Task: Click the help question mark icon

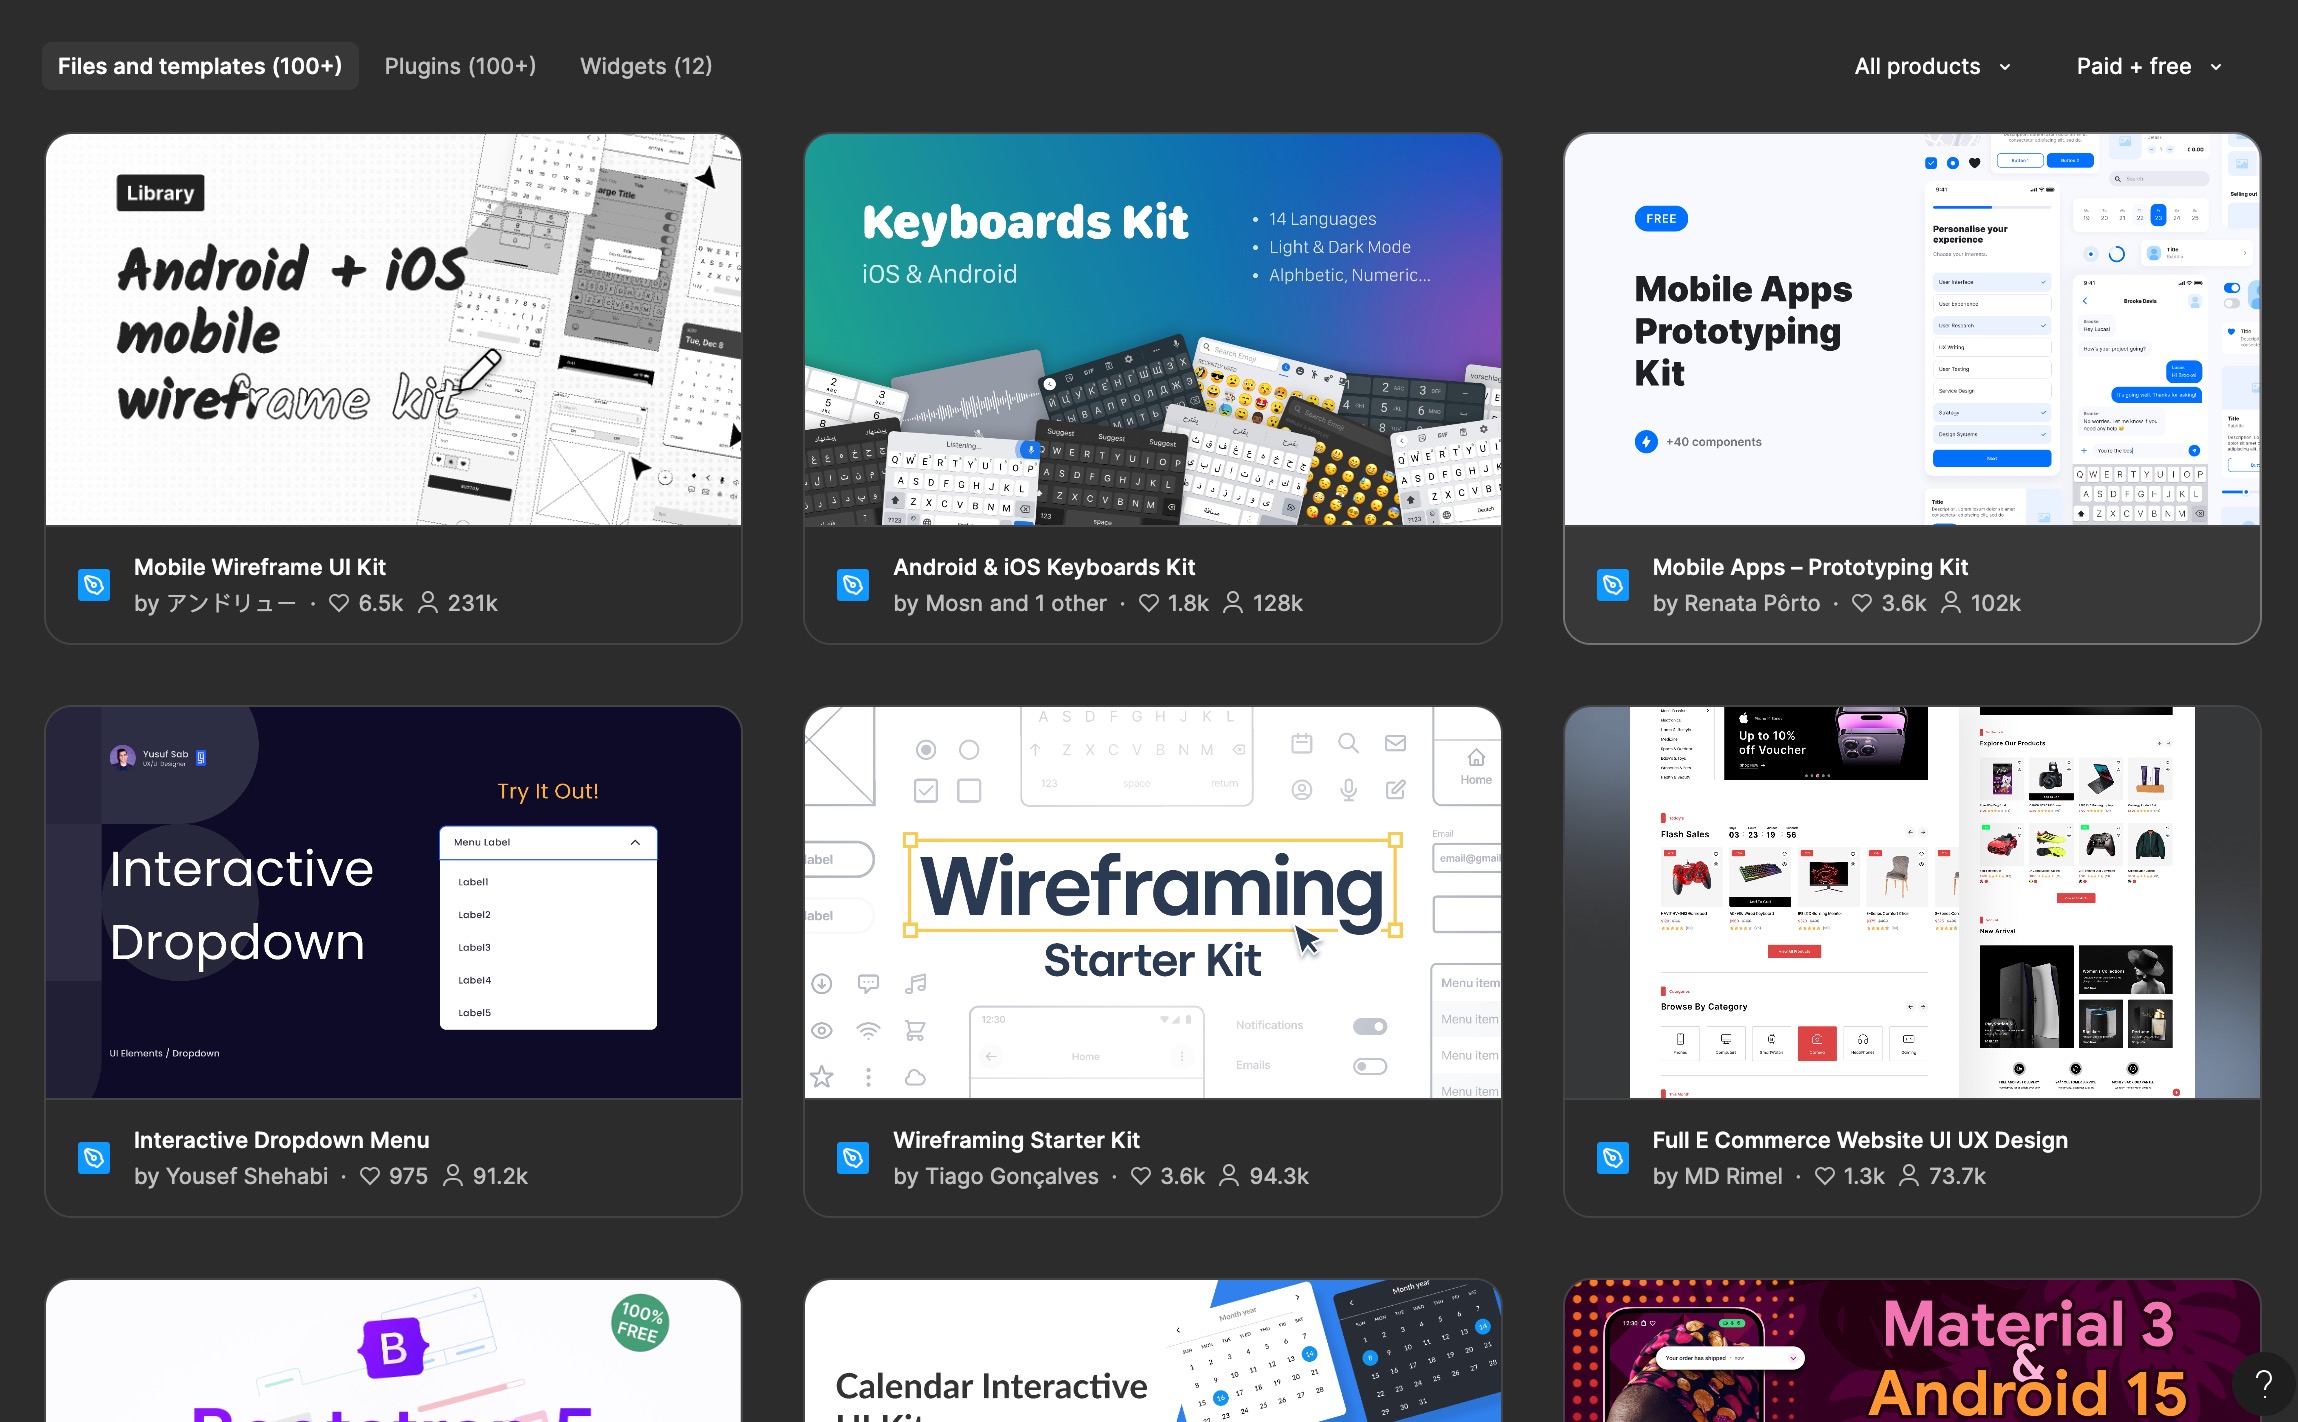Action: click(2264, 1384)
